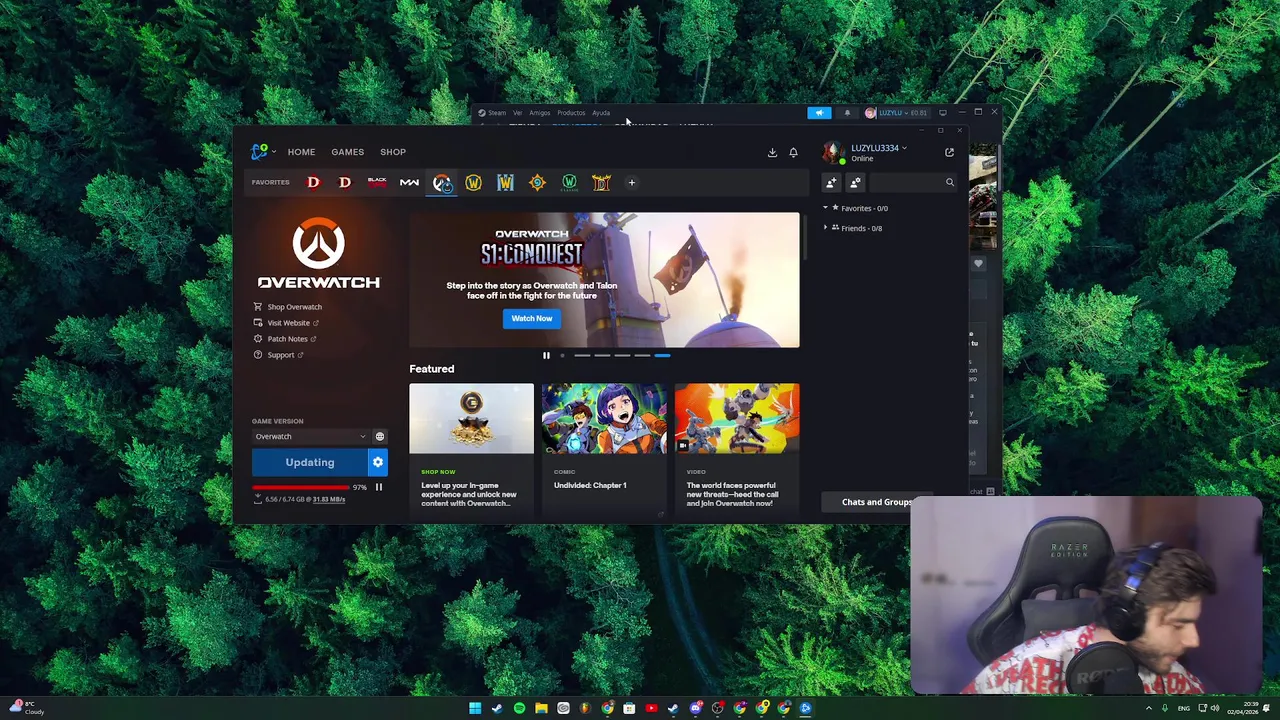Viewport: 1280px width, 720px height.
Task: Select the Overwatch favorite icon
Action: [x=441, y=183]
